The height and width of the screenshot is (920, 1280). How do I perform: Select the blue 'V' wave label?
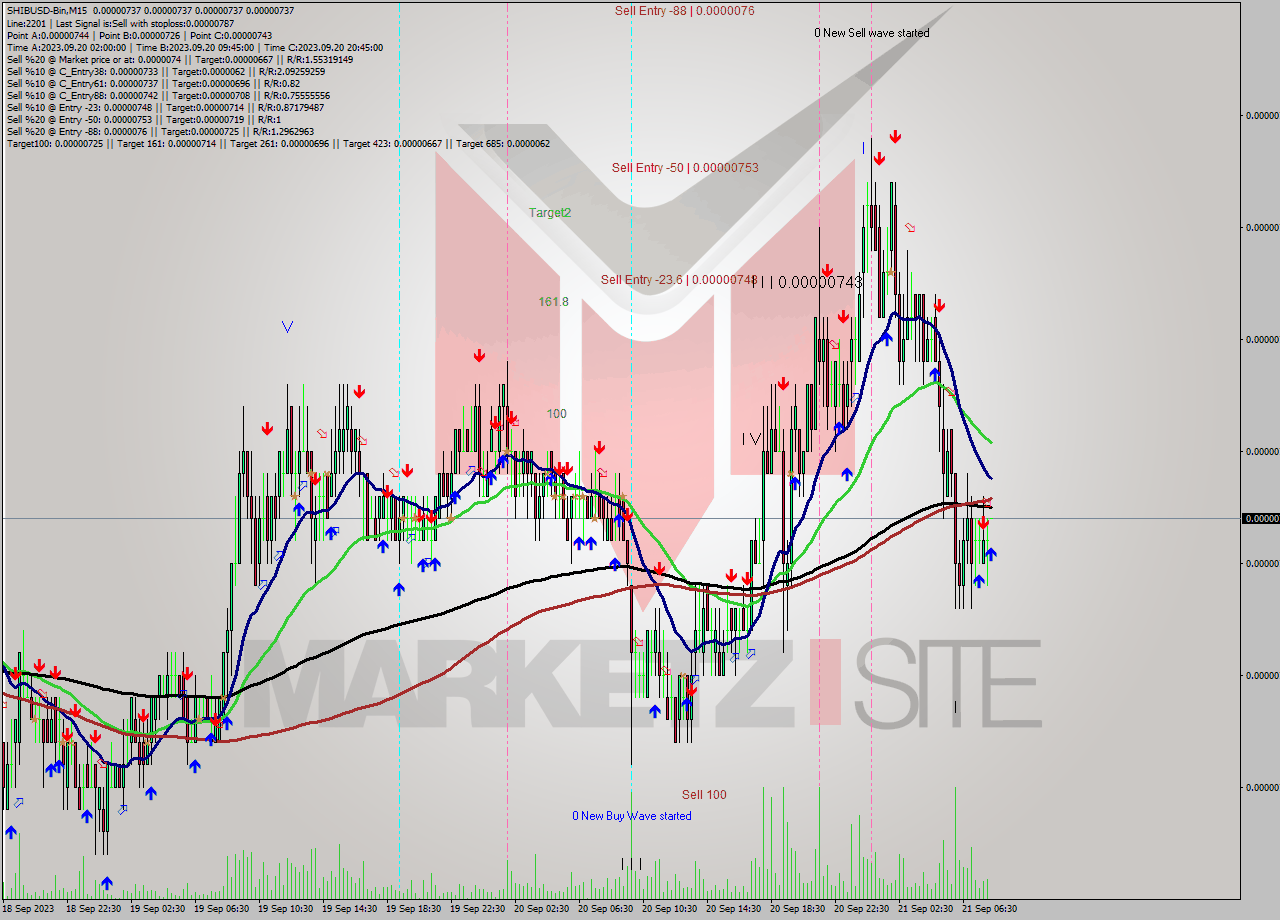pos(288,327)
